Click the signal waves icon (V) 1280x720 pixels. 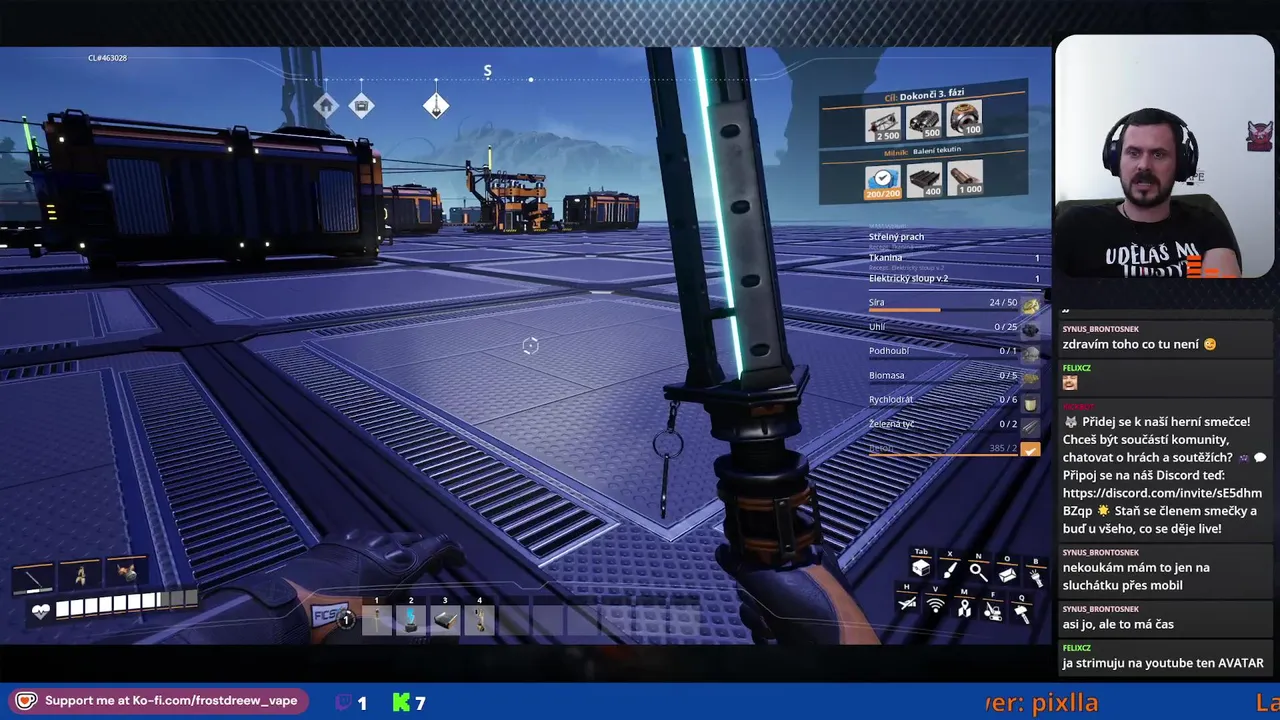coord(936,605)
